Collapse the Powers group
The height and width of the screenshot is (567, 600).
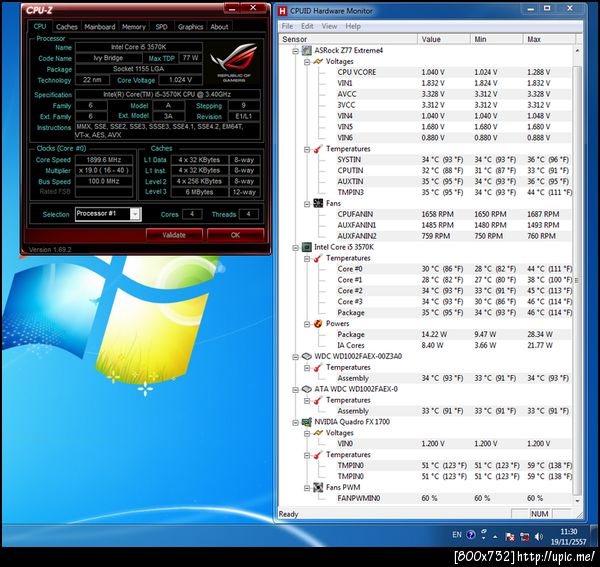click(307, 324)
